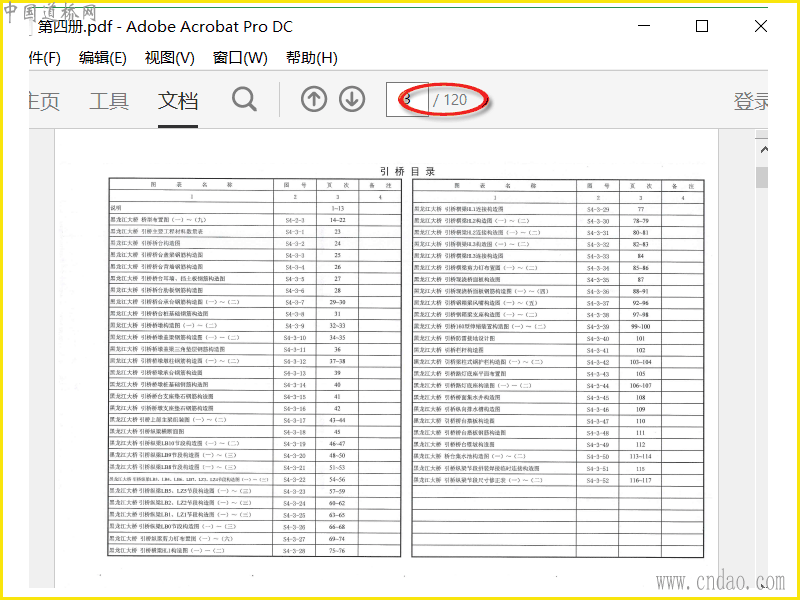Click the scrollbar up arrow
800x600 pixels.
tap(764, 149)
